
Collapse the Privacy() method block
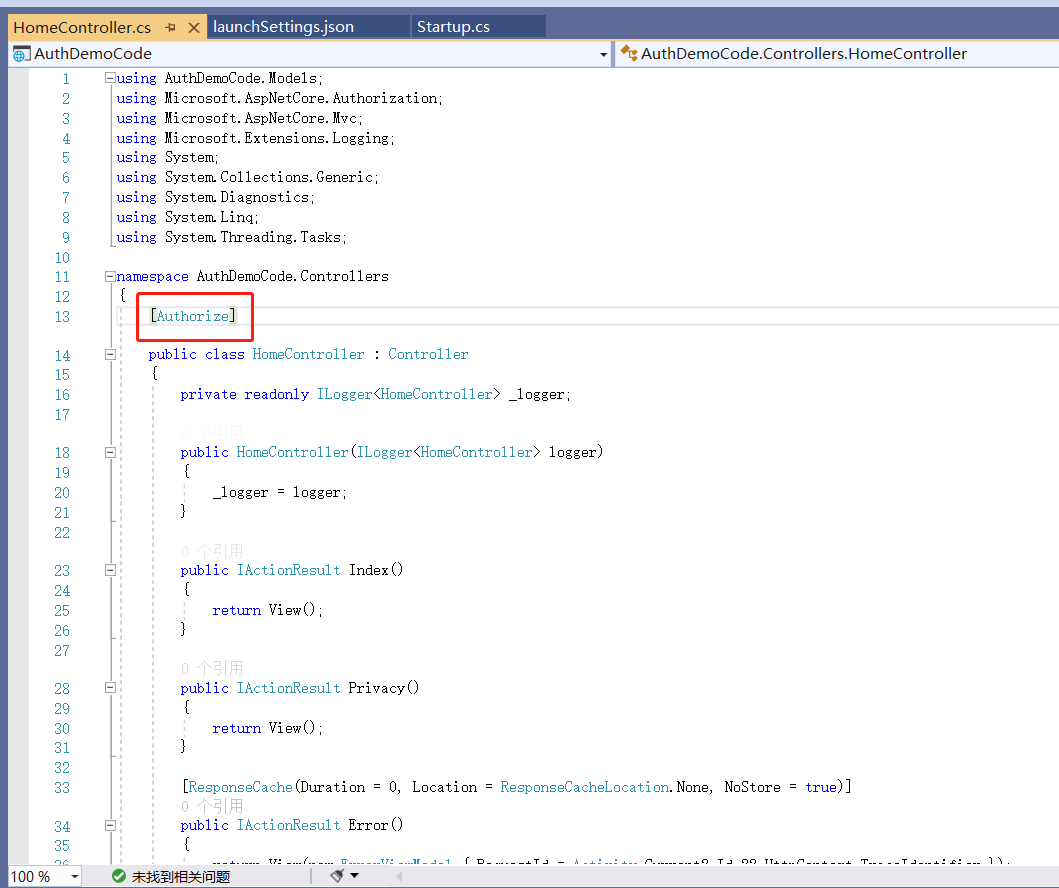(110, 688)
